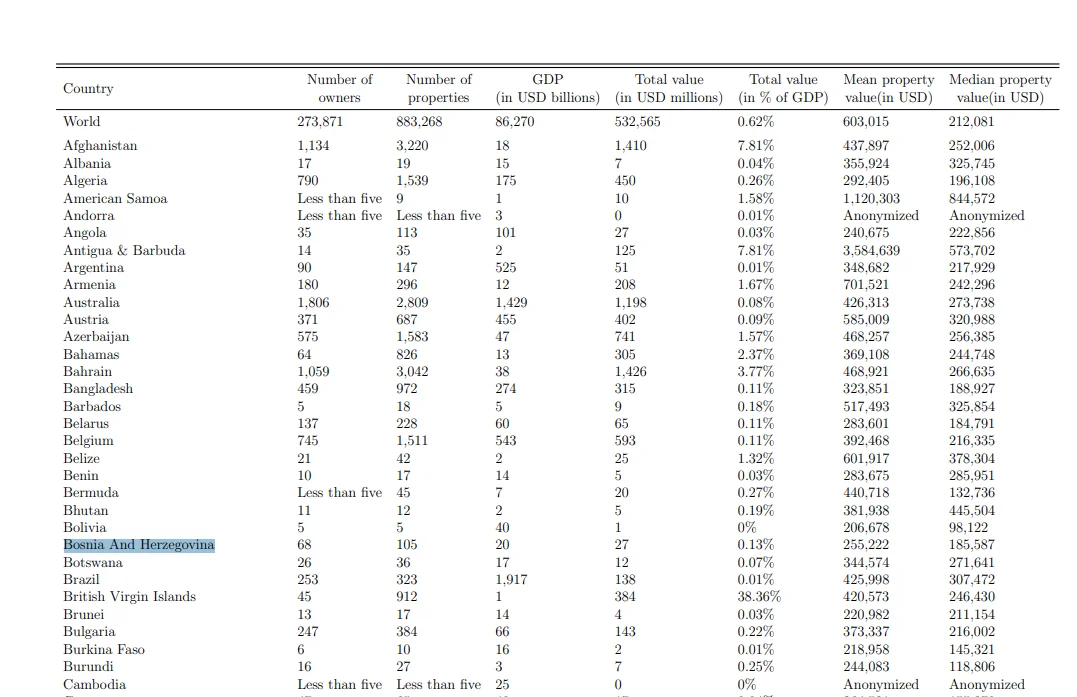Viewport: 1077px width, 697px height.
Task: Click the Afghanistan country name
Action: coord(100,146)
